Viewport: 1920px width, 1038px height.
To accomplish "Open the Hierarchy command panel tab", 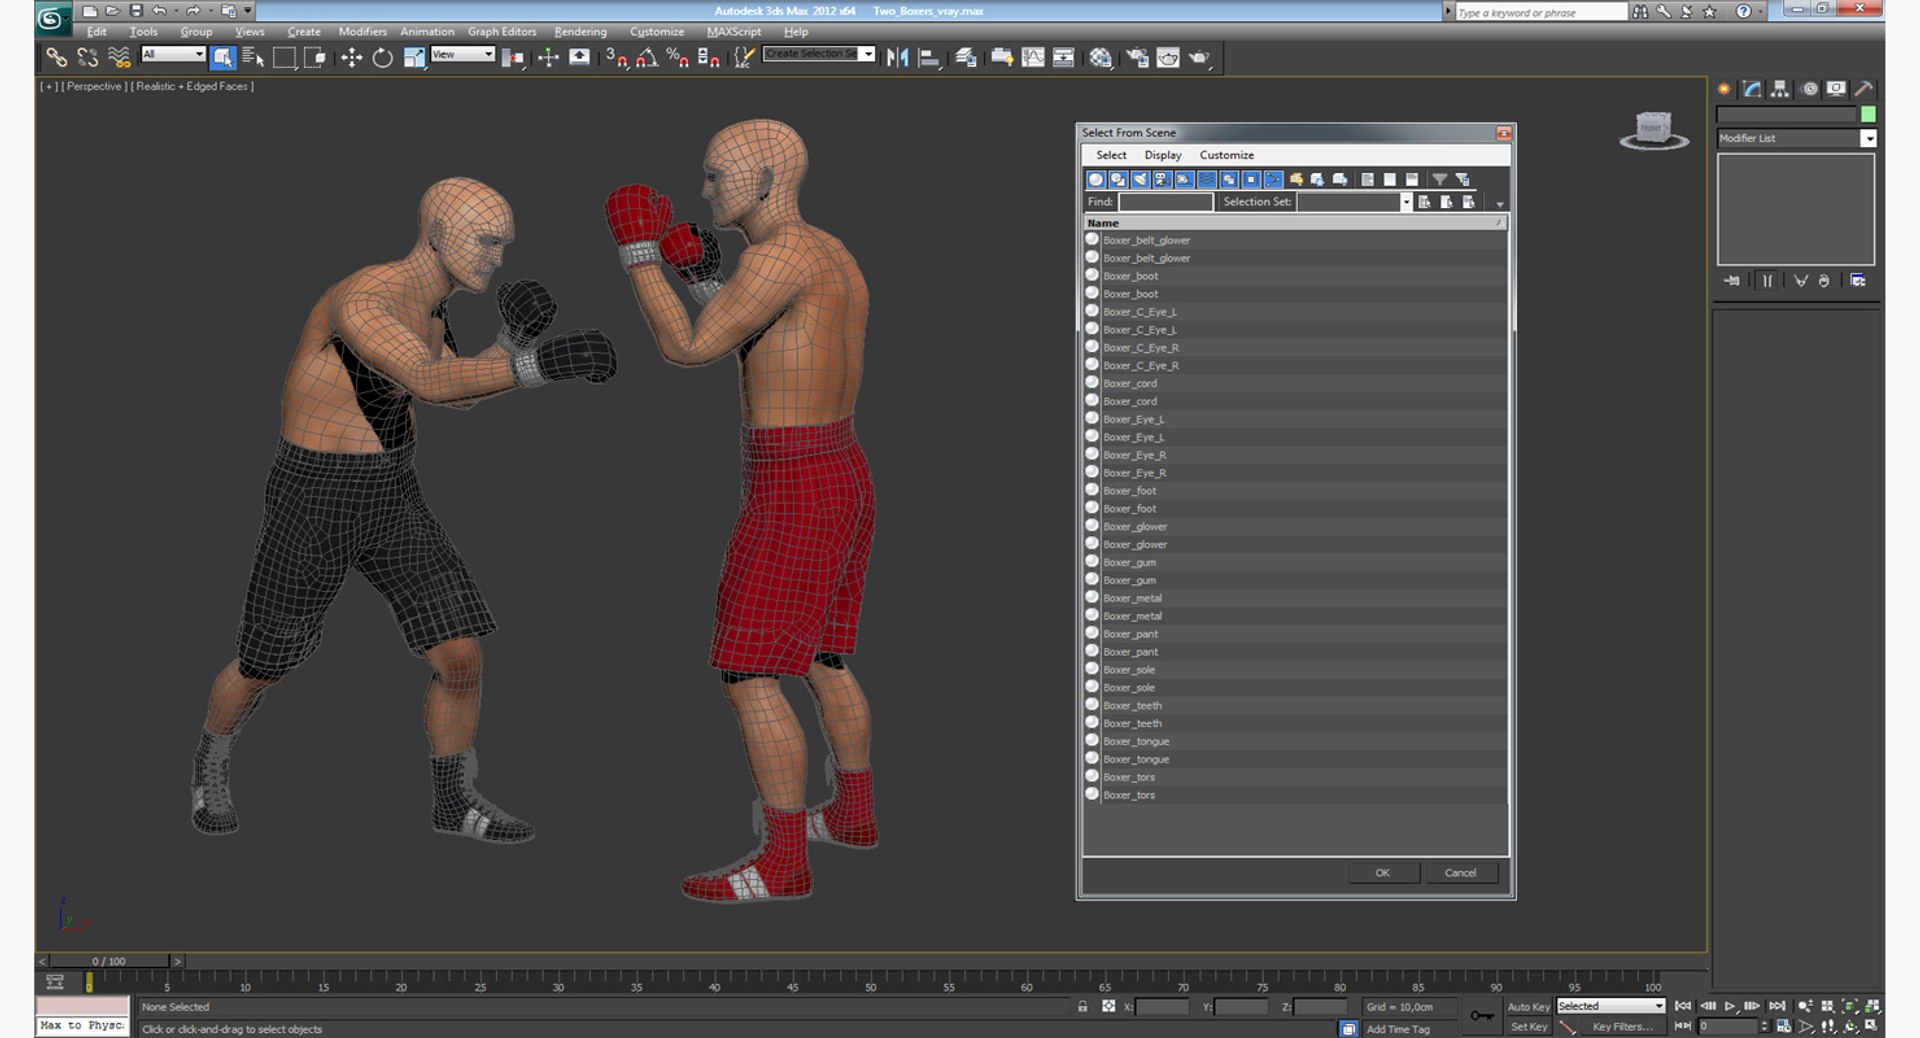I will 1779,89.
